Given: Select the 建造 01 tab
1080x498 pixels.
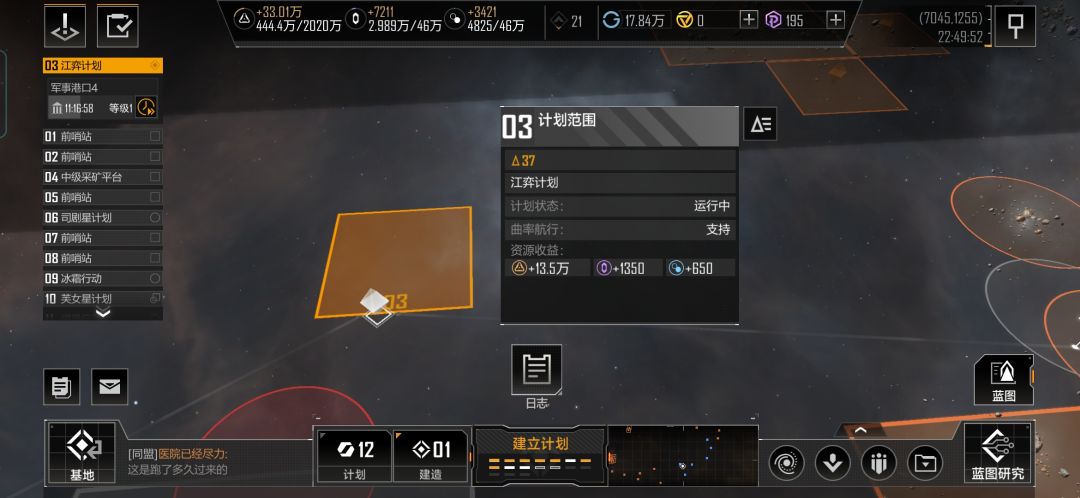Looking at the screenshot, I should (x=430, y=456).
